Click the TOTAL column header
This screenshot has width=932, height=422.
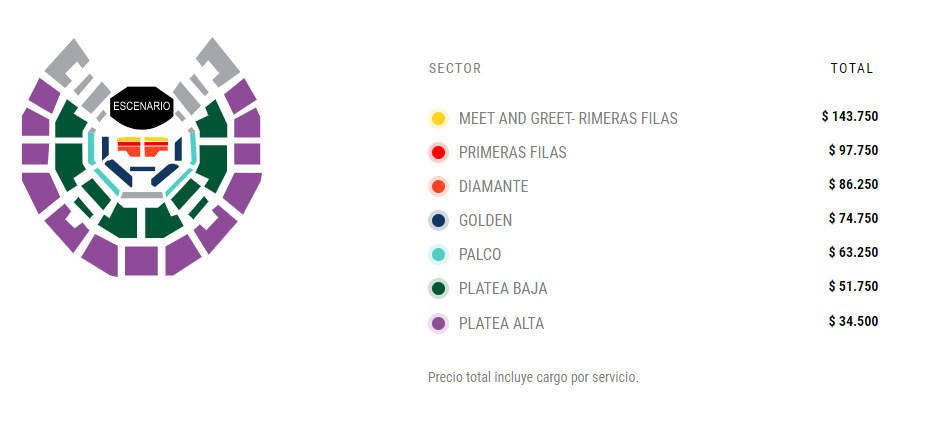click(852, 69)
